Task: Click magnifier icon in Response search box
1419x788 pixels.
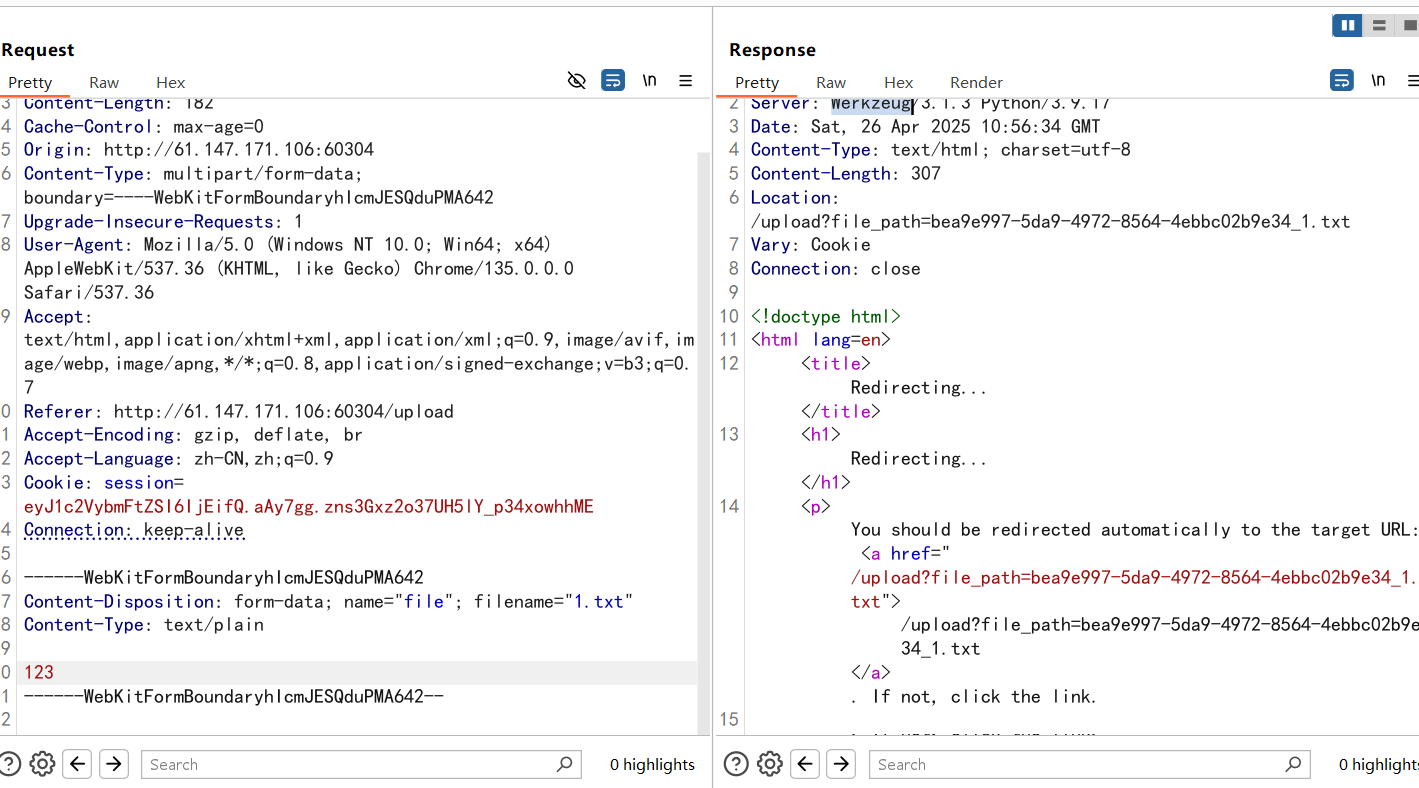Action: (x=1293, y=764)
